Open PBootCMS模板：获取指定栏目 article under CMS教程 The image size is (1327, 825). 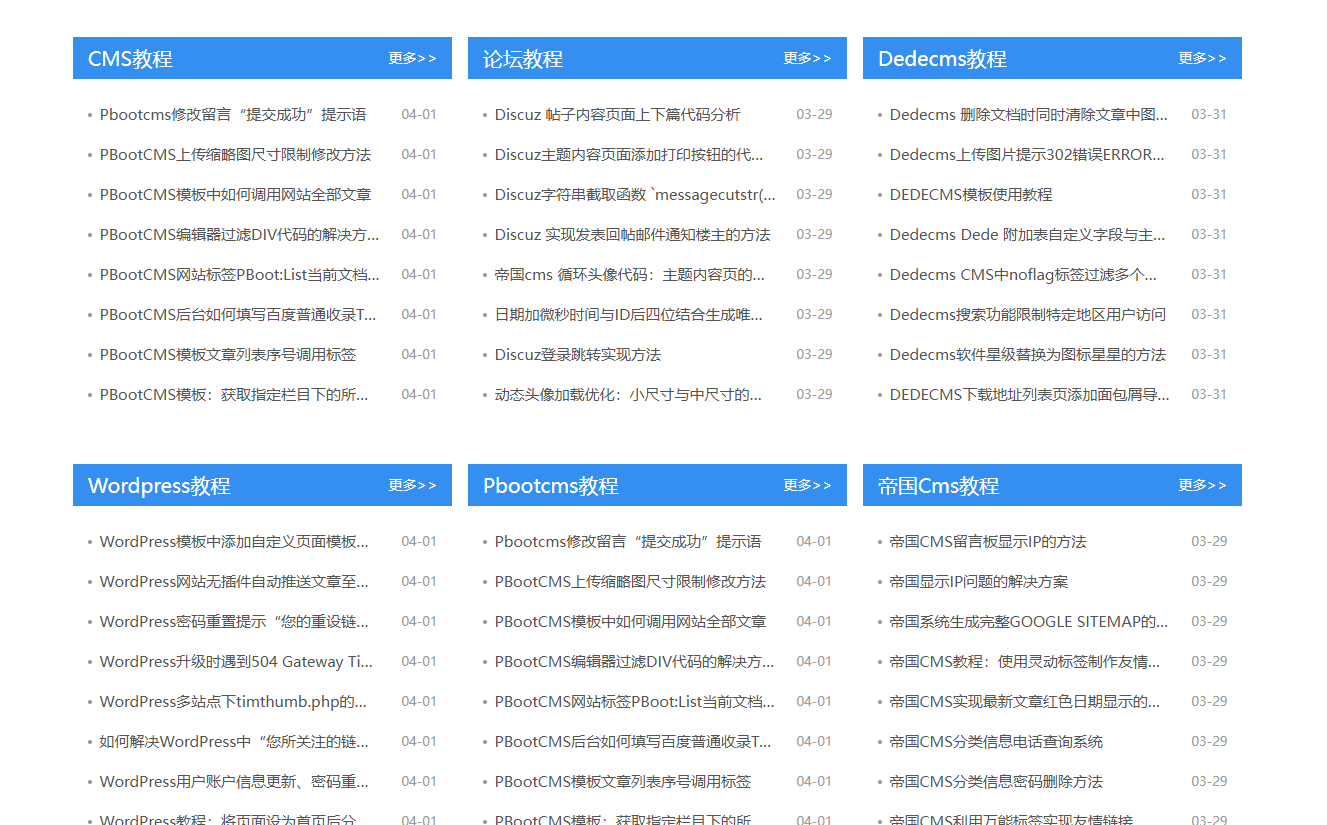tap(234, 395)
